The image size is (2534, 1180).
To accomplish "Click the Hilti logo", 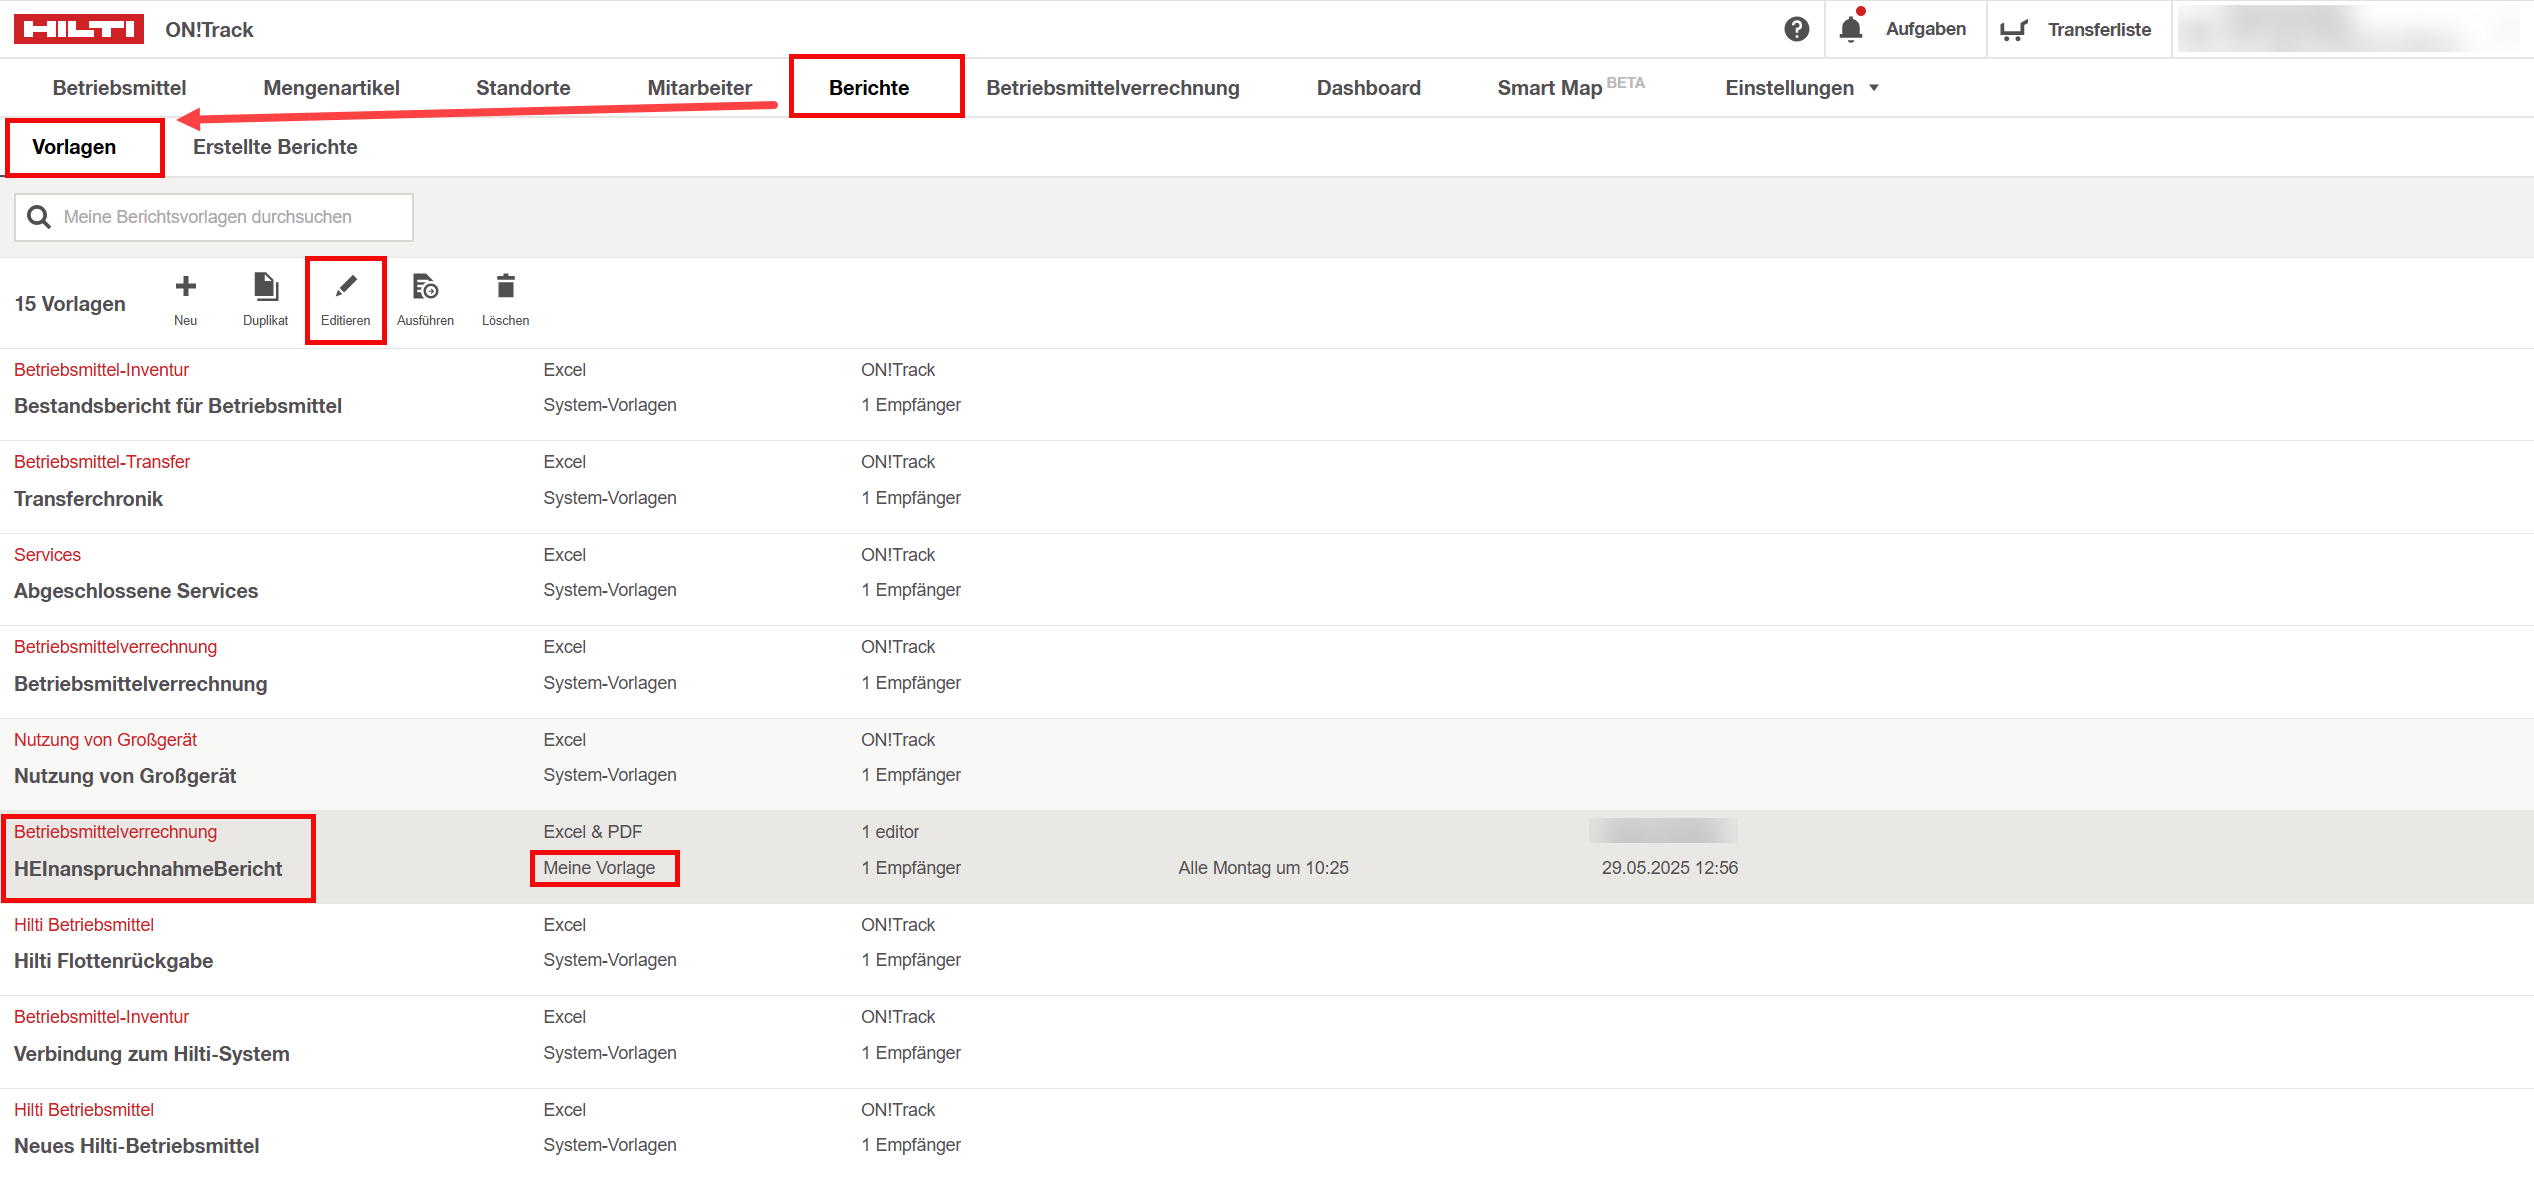I will click(79, 29).
